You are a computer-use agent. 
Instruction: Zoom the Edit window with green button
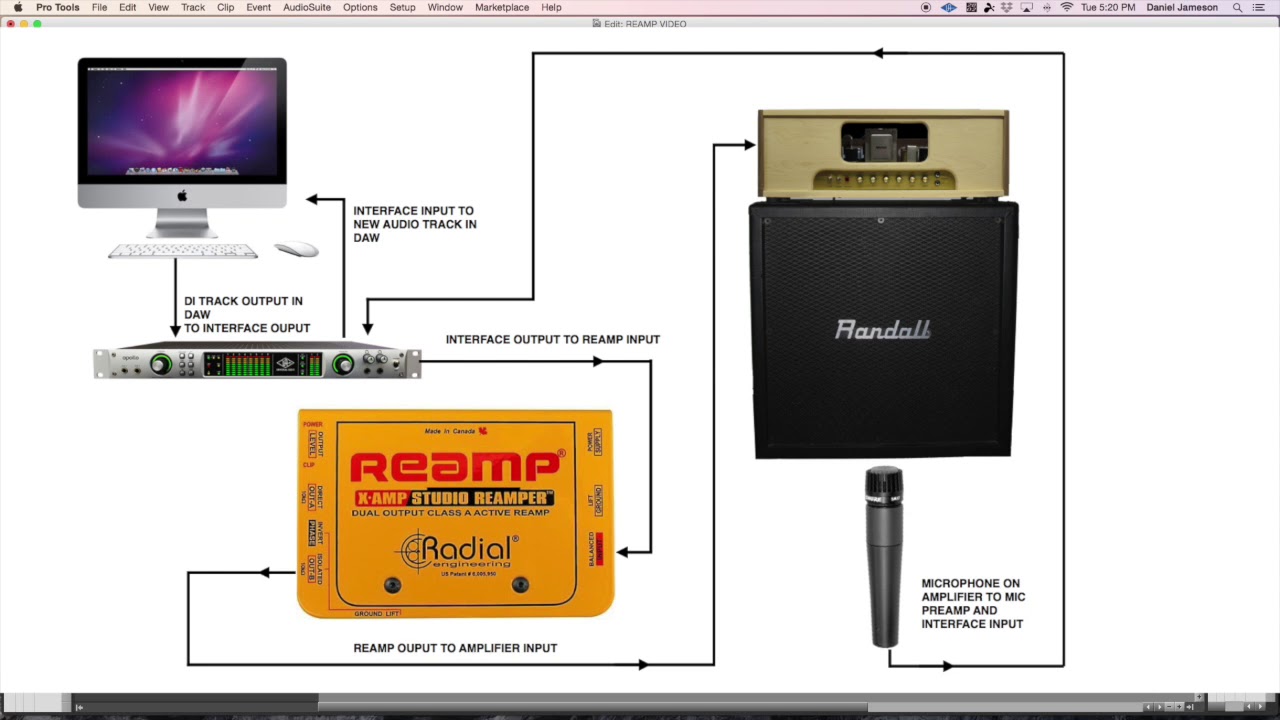(x=37, y=23)
